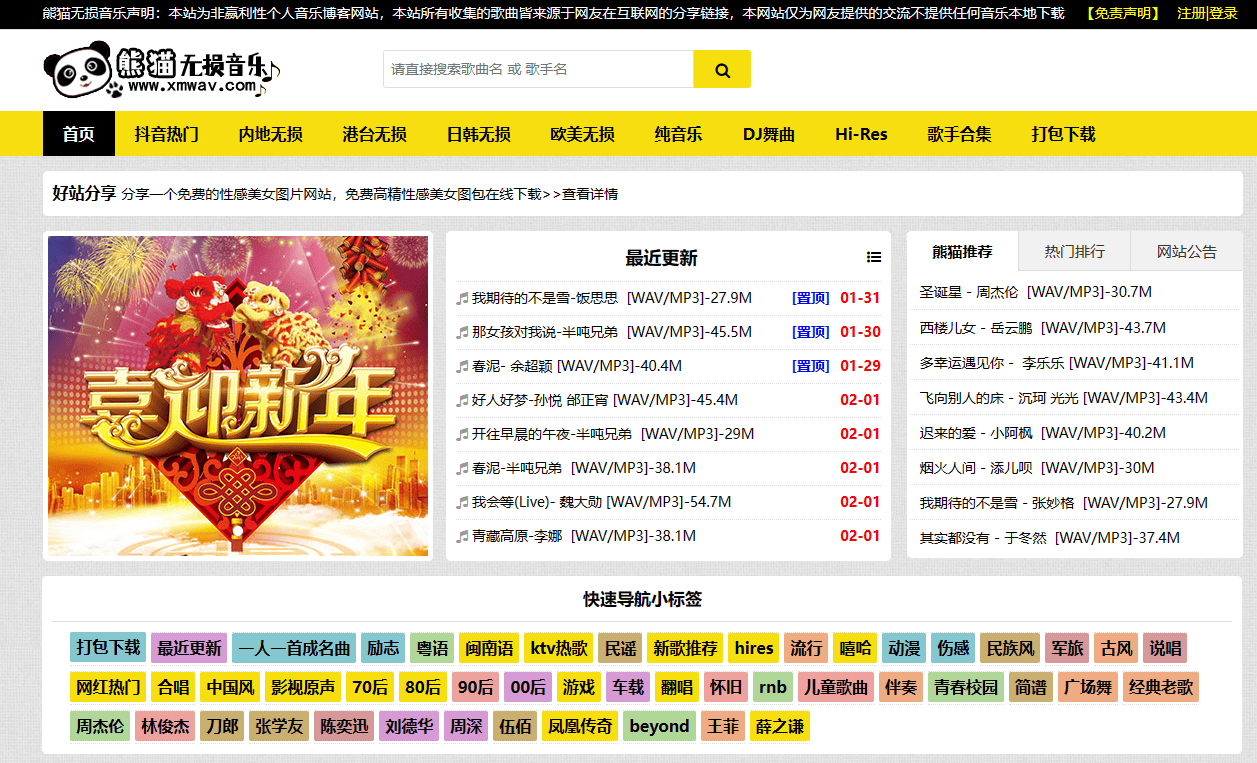Click music note icon before 我会等(Live)
Image resolution: width=1257 pixels, height=763 pixels.
pyautogui.click(x=462, y=502)
